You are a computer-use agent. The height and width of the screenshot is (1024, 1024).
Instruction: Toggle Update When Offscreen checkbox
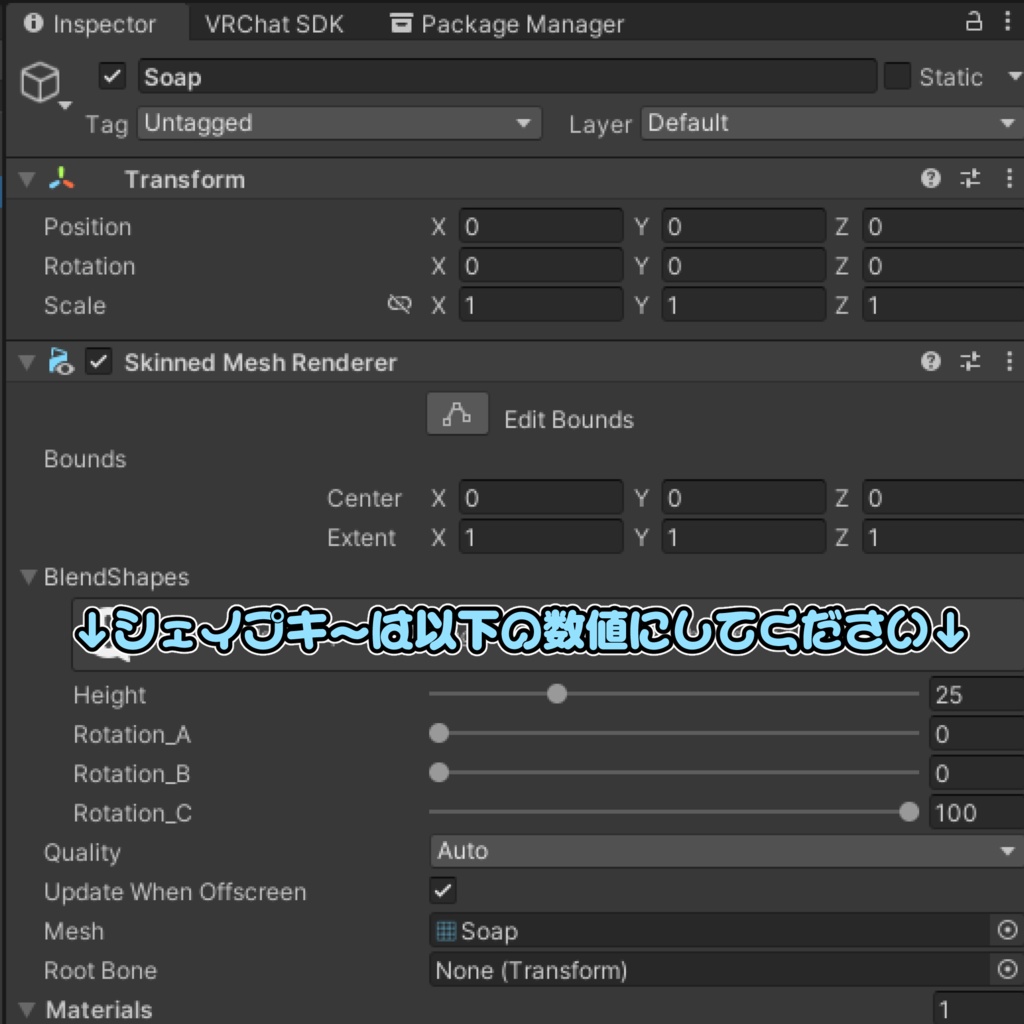(x=443, y=891)
